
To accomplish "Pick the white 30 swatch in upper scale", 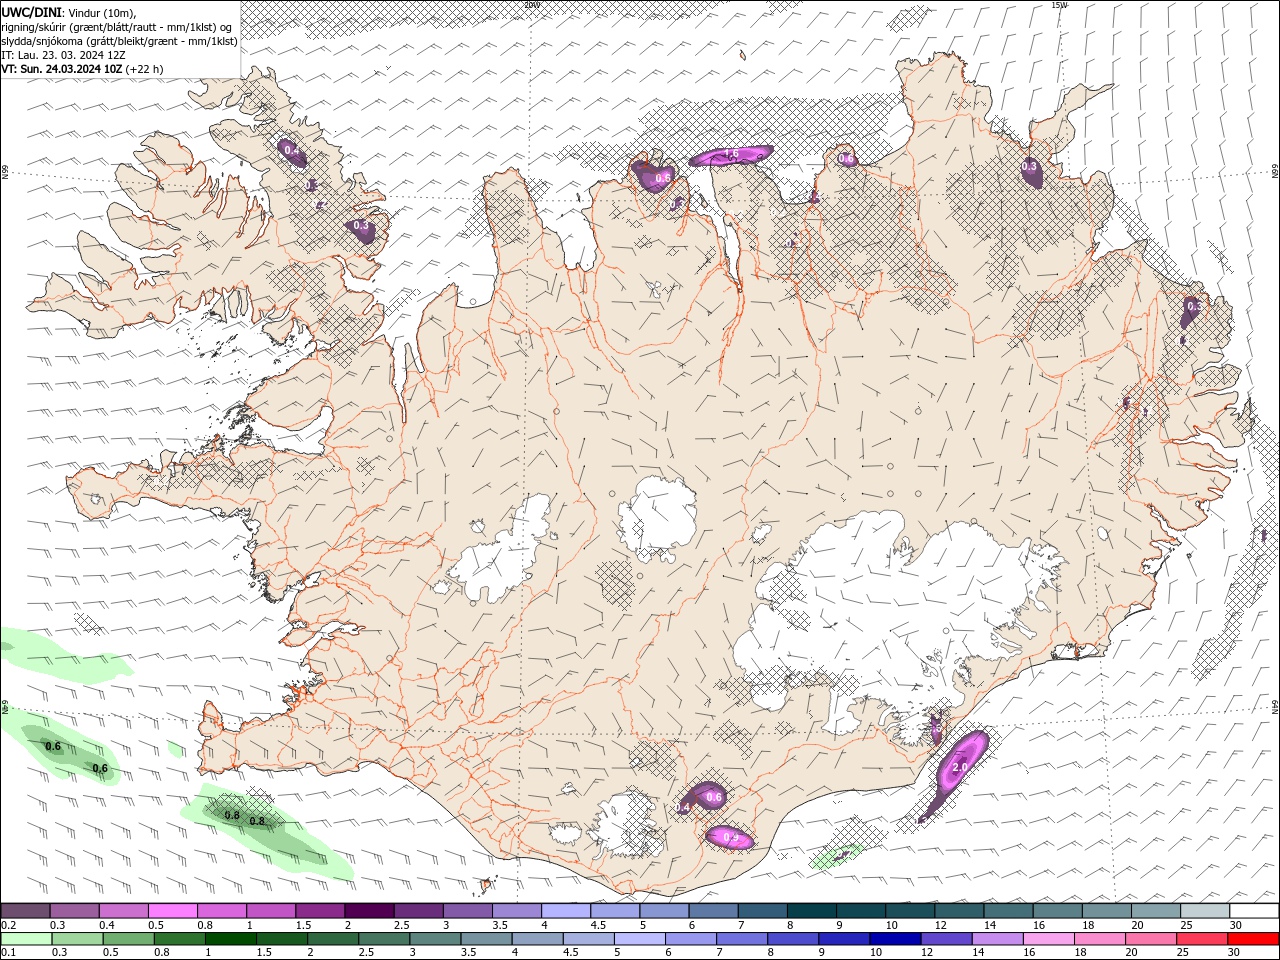I will [1254, 911].
